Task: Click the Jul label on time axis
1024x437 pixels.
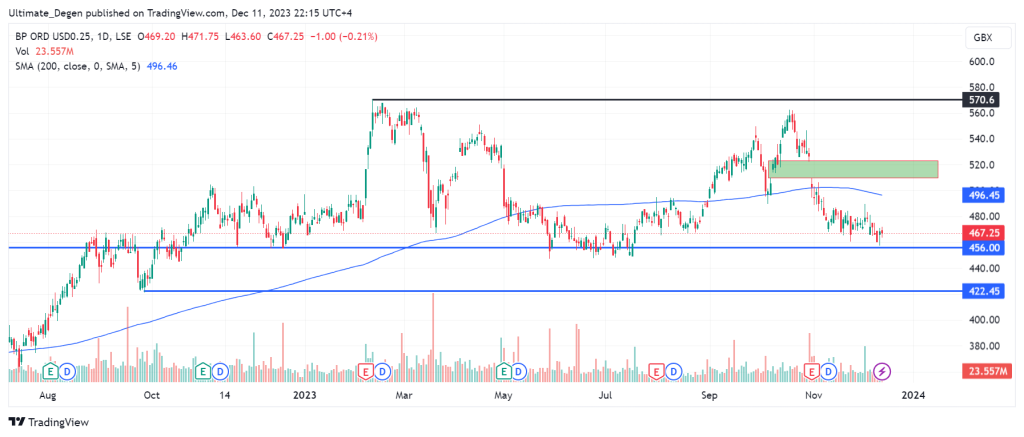Action: tap(607, 395)
